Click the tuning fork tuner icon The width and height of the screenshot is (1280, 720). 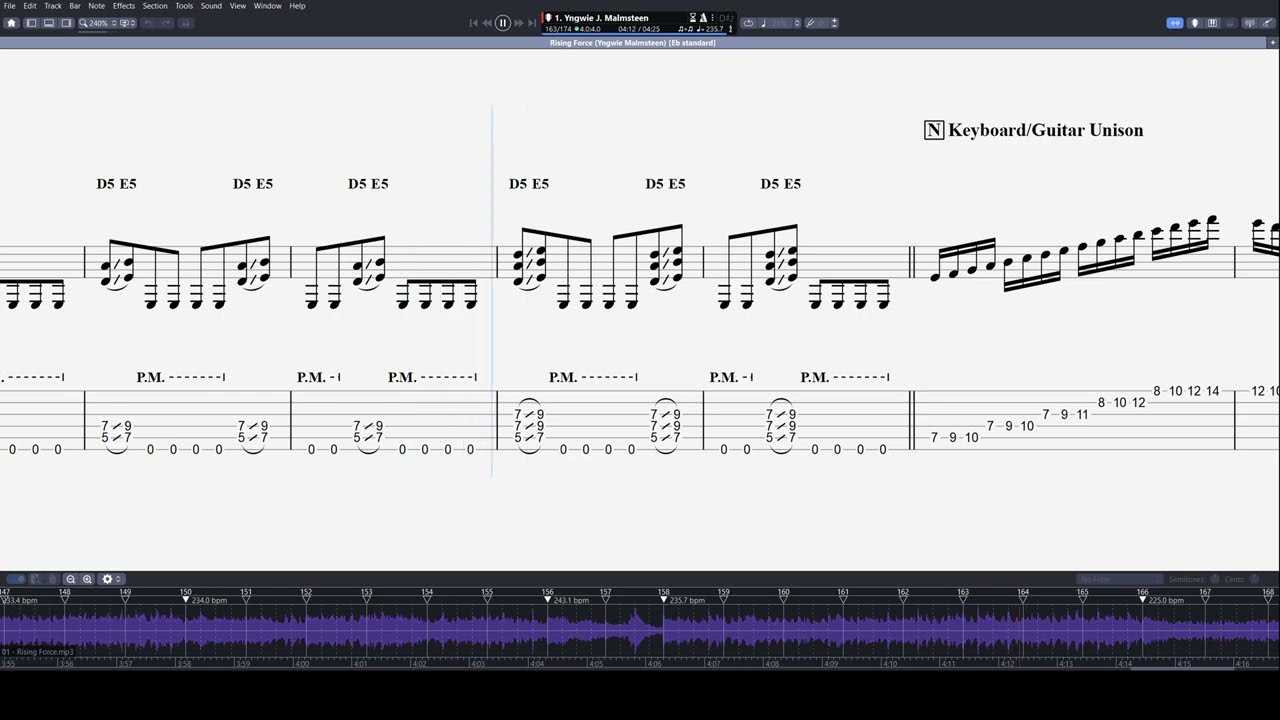click(x=811, y=23)
